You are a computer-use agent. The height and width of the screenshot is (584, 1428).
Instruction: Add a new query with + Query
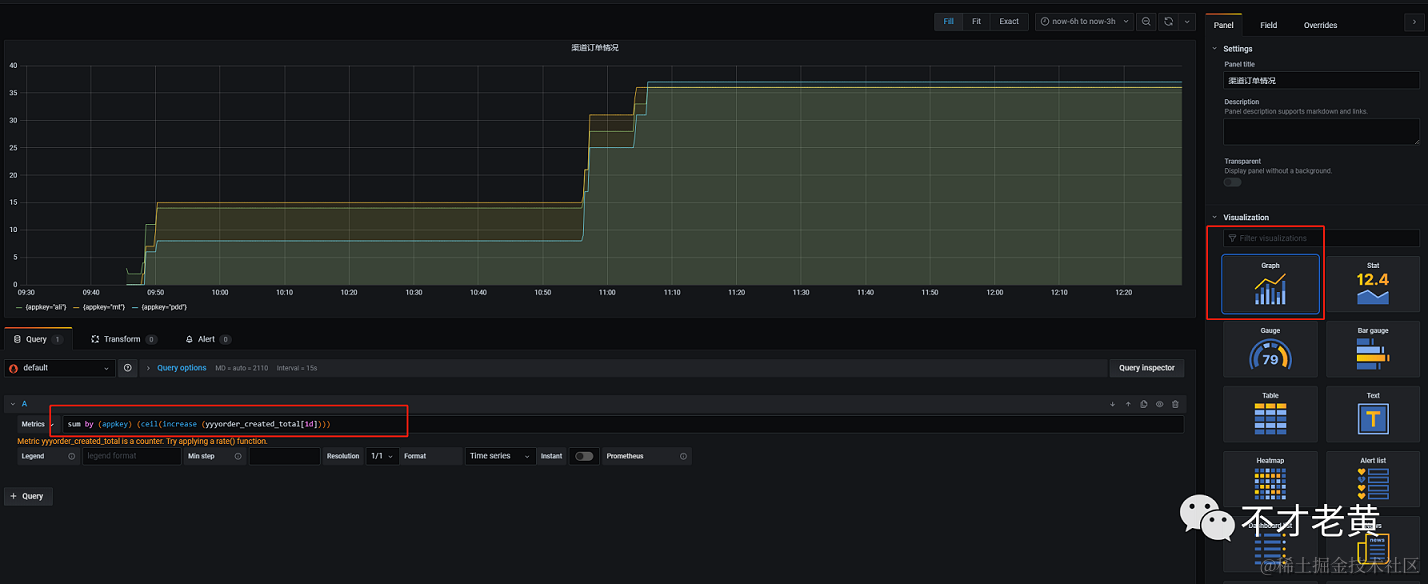pyautogui.click(x=28, y=496)
